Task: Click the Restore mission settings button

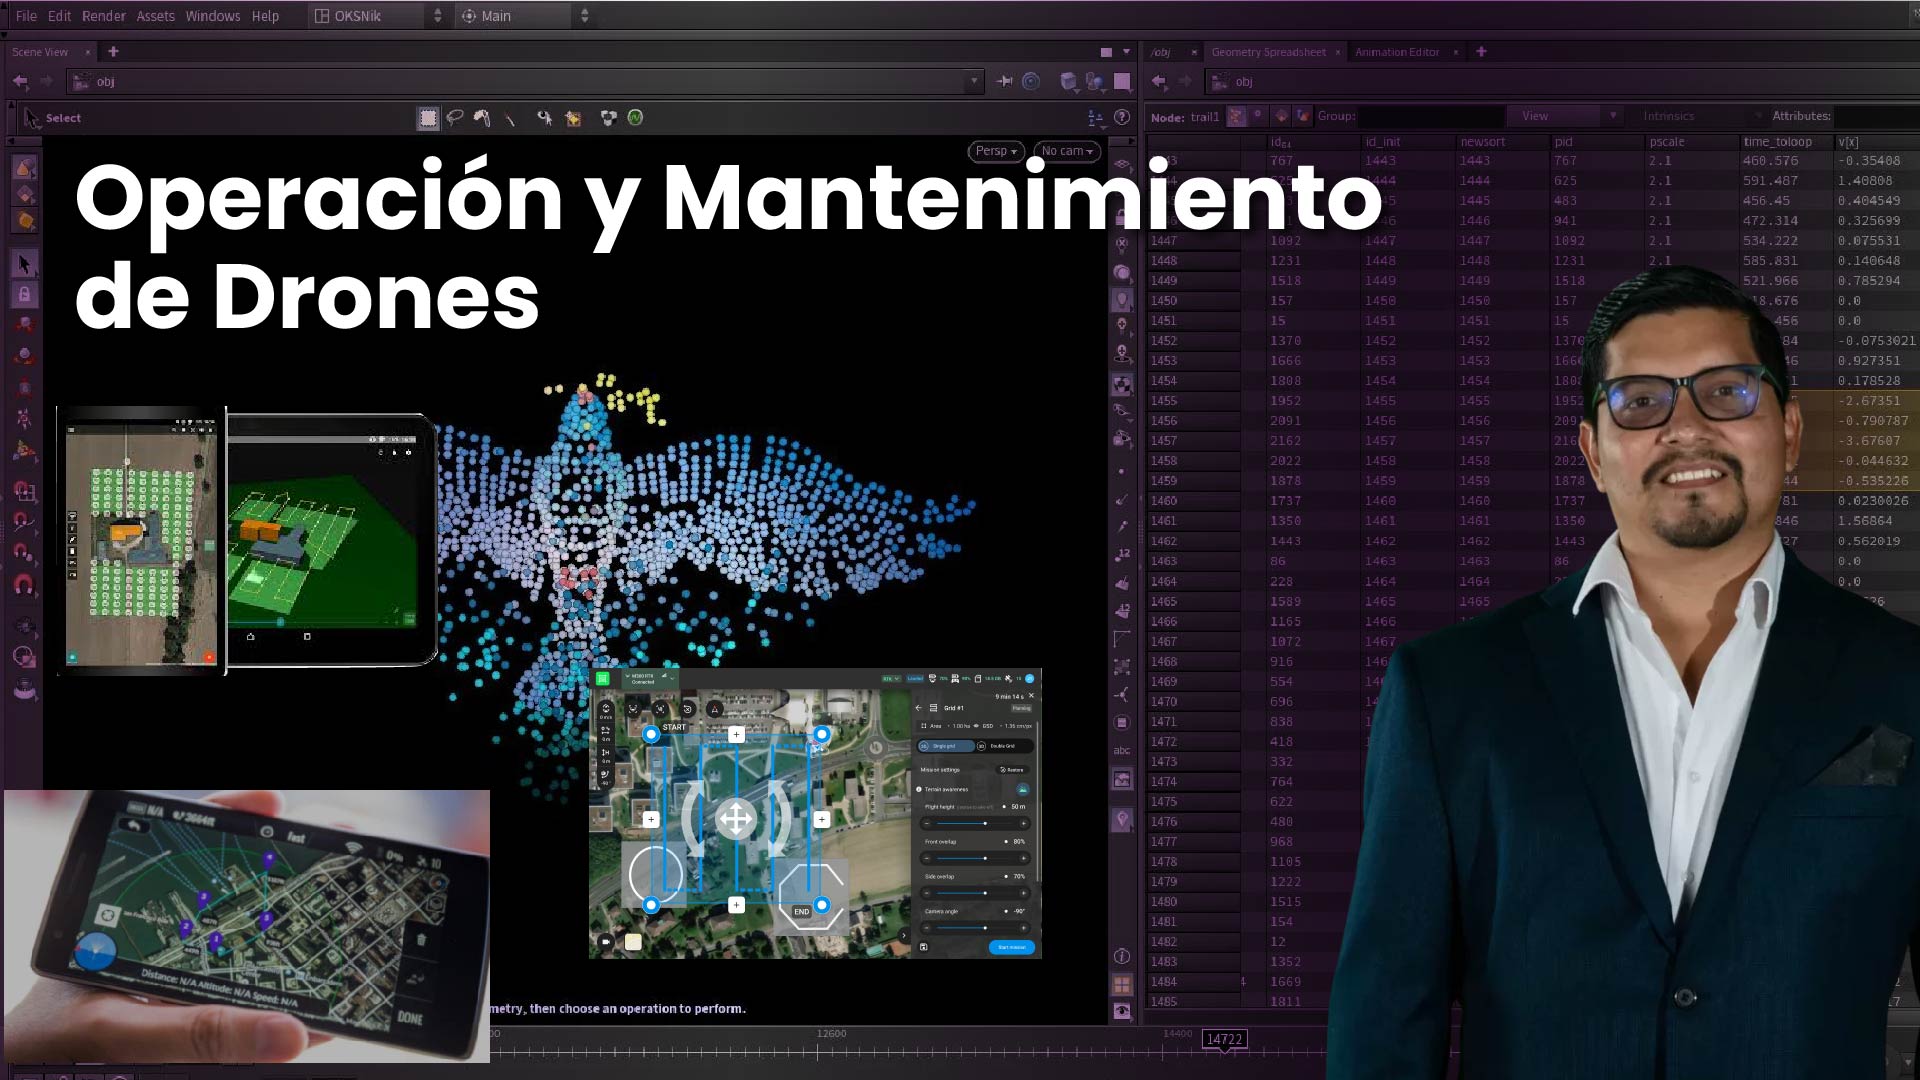Action: pos(1012,769)
